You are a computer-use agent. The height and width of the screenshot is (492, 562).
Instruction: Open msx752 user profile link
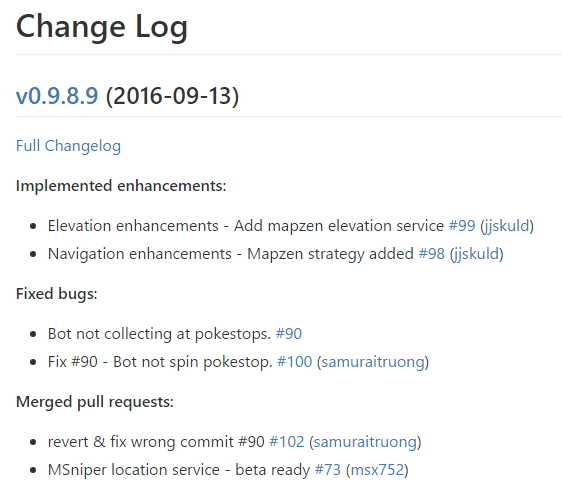377,470
